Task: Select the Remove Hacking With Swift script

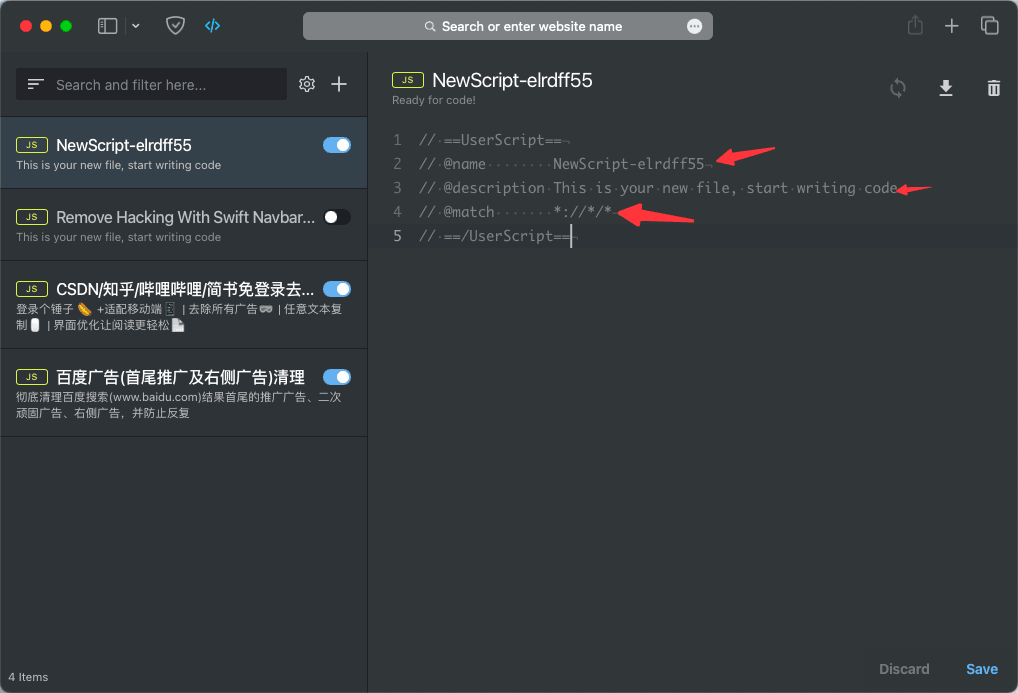Action: click(184, 225)
